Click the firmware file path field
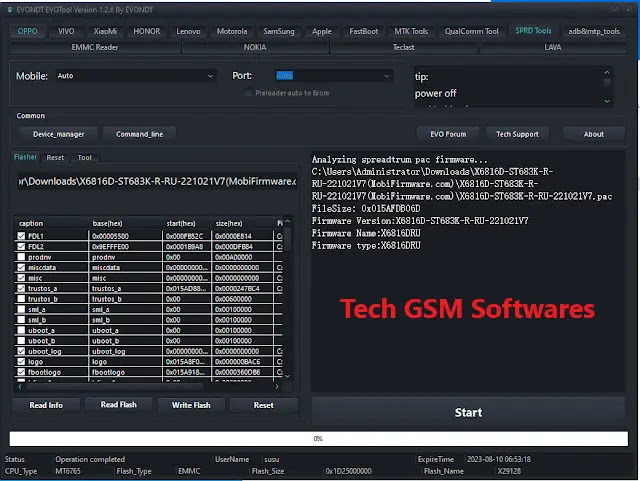Image resolution: width=640 pixels, height=481 pixels. click(157, 181)
